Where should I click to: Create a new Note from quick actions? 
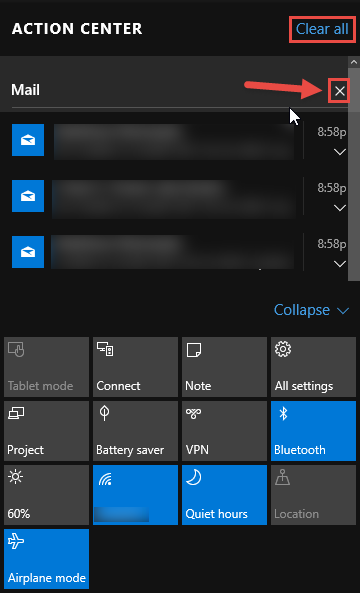[x=224, y=367]
